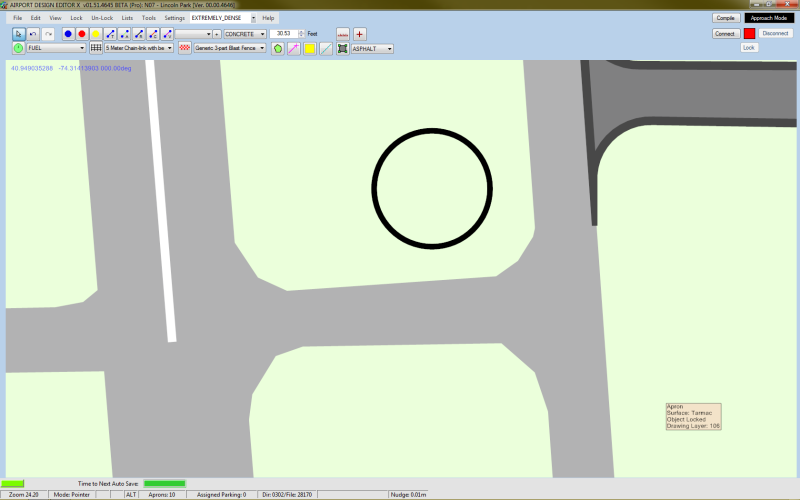Select the blue circle node tool
The width and height of the screenshot is (800, 500).
pos(68,34)
